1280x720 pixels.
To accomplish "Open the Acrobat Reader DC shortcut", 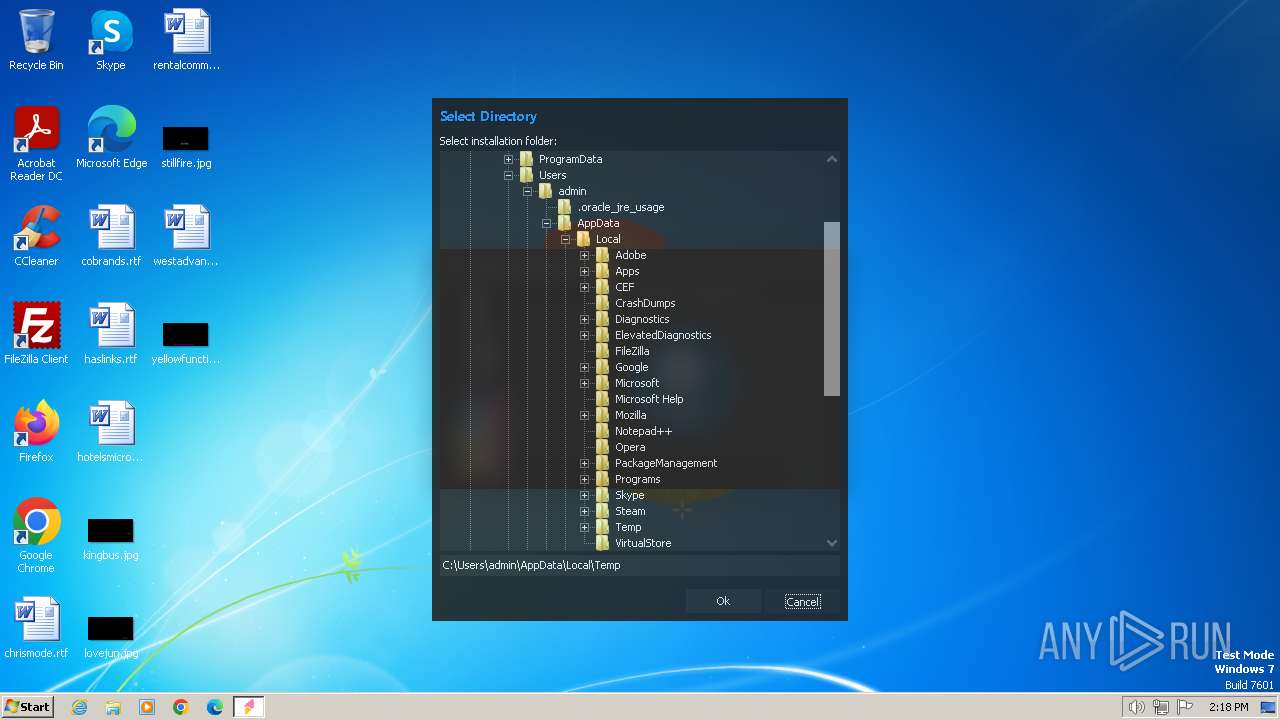I will 36,143.
